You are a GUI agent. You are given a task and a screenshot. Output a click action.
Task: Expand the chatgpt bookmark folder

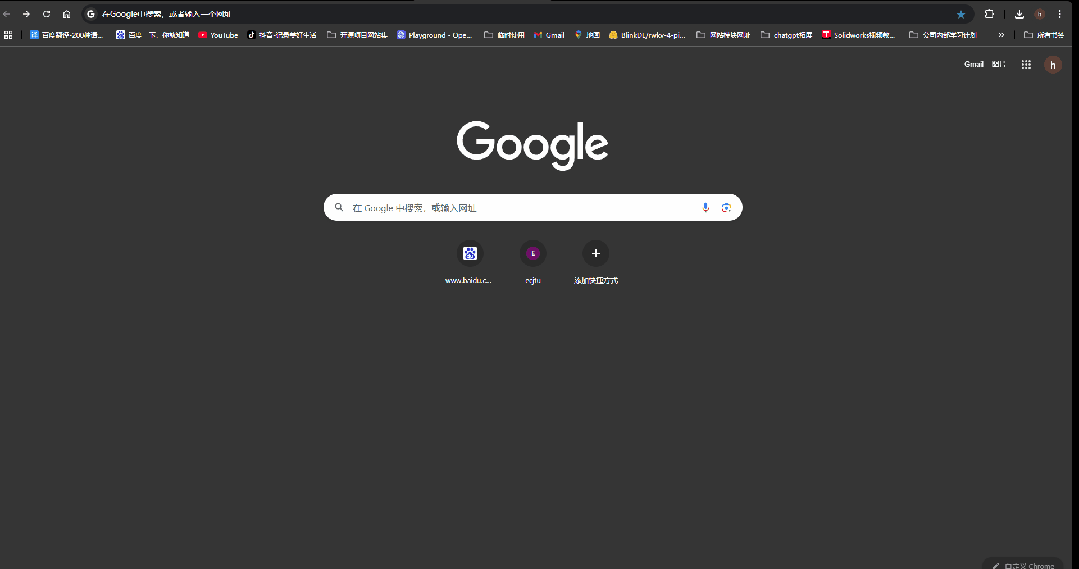click(786, 34)
